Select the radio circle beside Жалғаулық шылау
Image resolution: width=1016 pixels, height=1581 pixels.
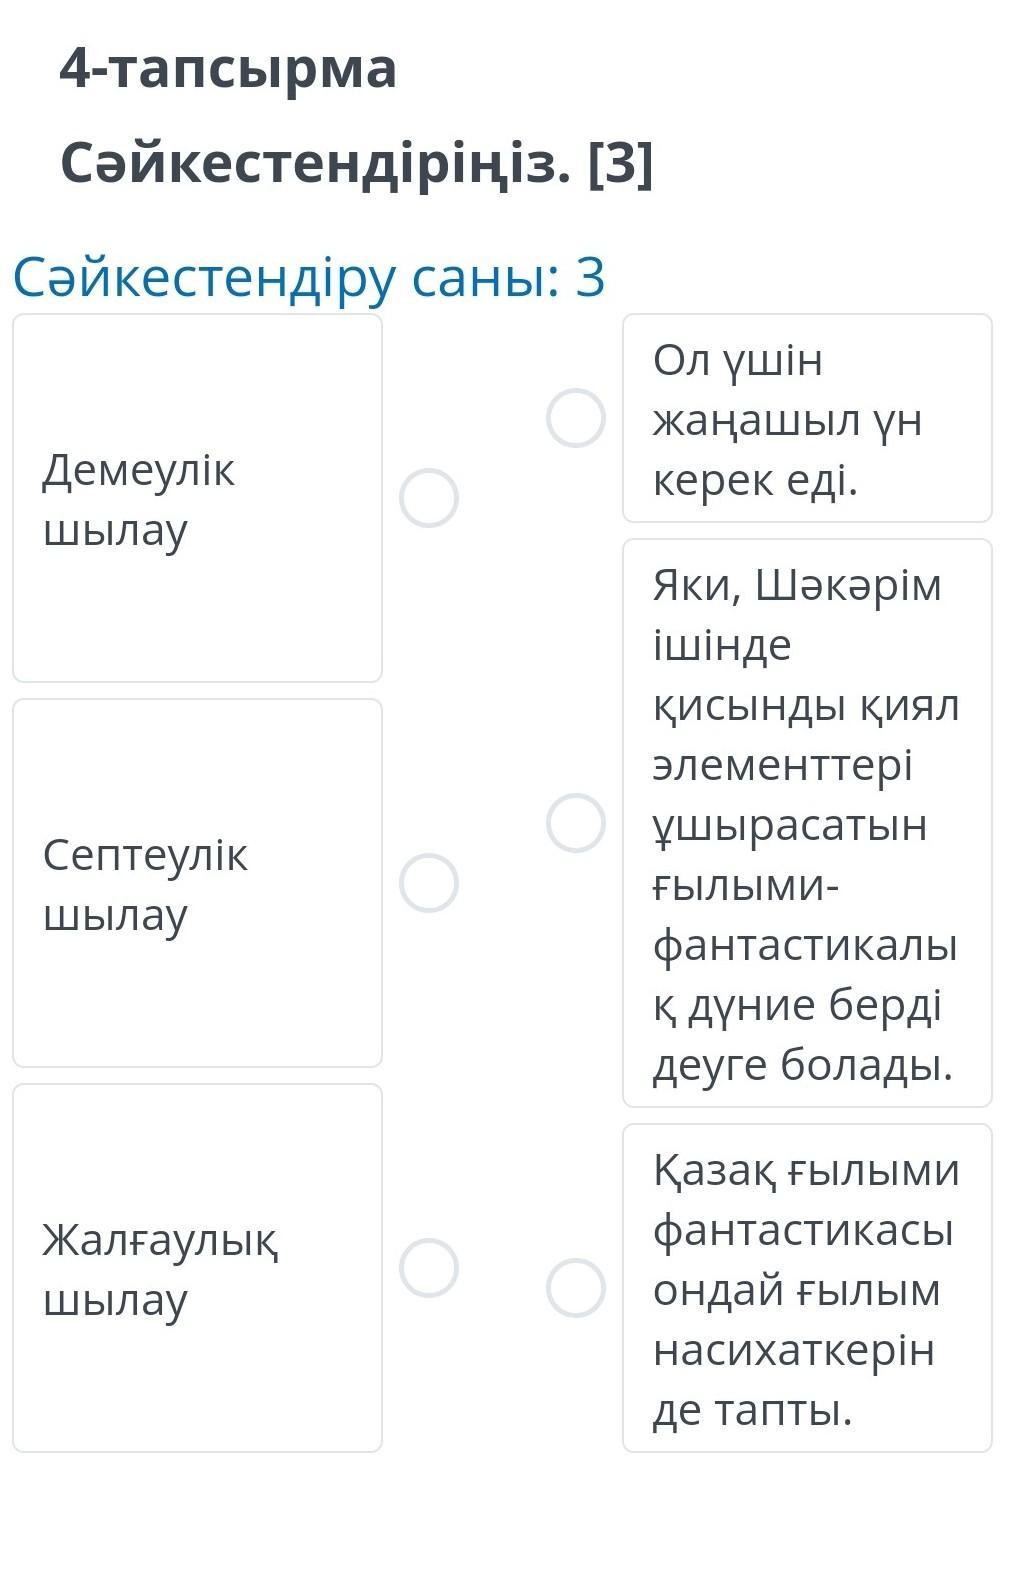[429, 1268]
